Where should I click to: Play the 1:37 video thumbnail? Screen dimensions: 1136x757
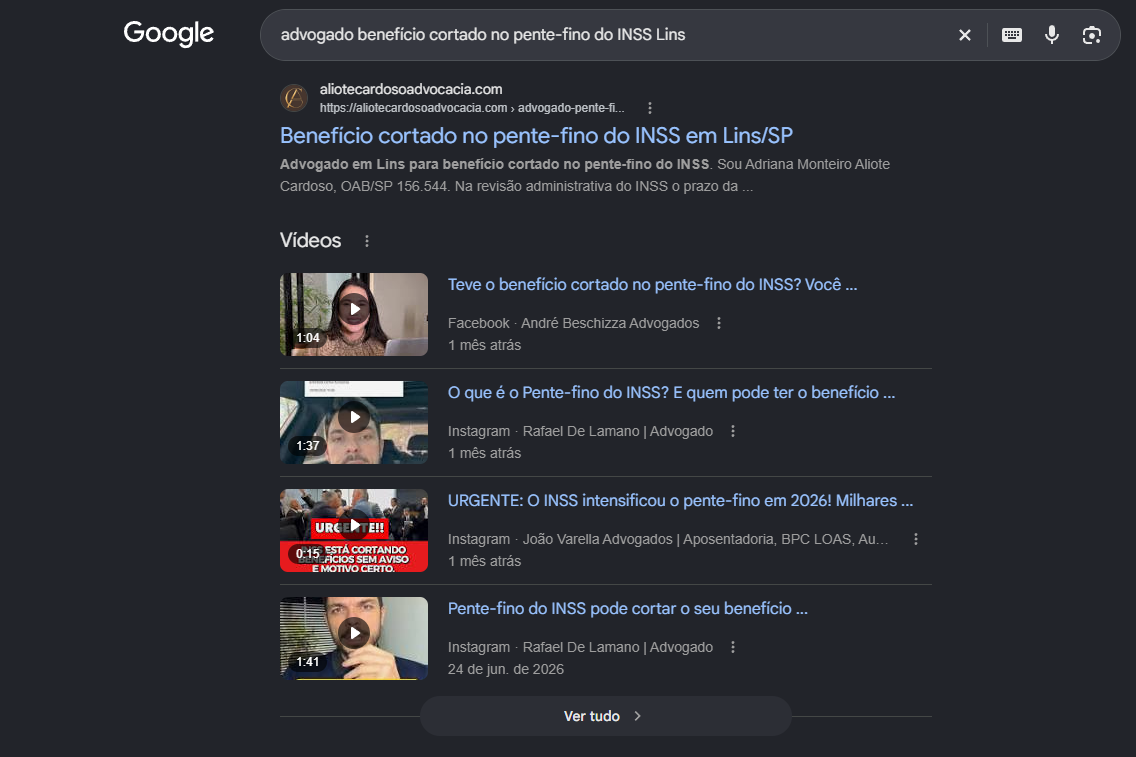coord(354,422)
